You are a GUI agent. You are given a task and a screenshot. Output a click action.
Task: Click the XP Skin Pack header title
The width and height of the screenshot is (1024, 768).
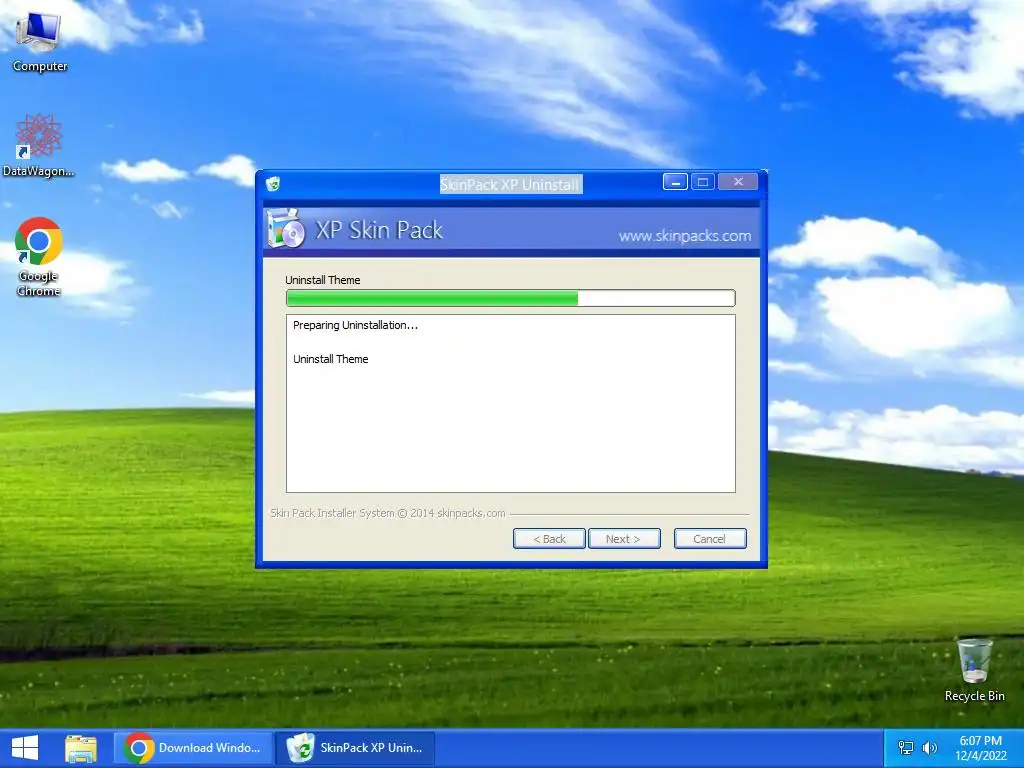(379, 230)
